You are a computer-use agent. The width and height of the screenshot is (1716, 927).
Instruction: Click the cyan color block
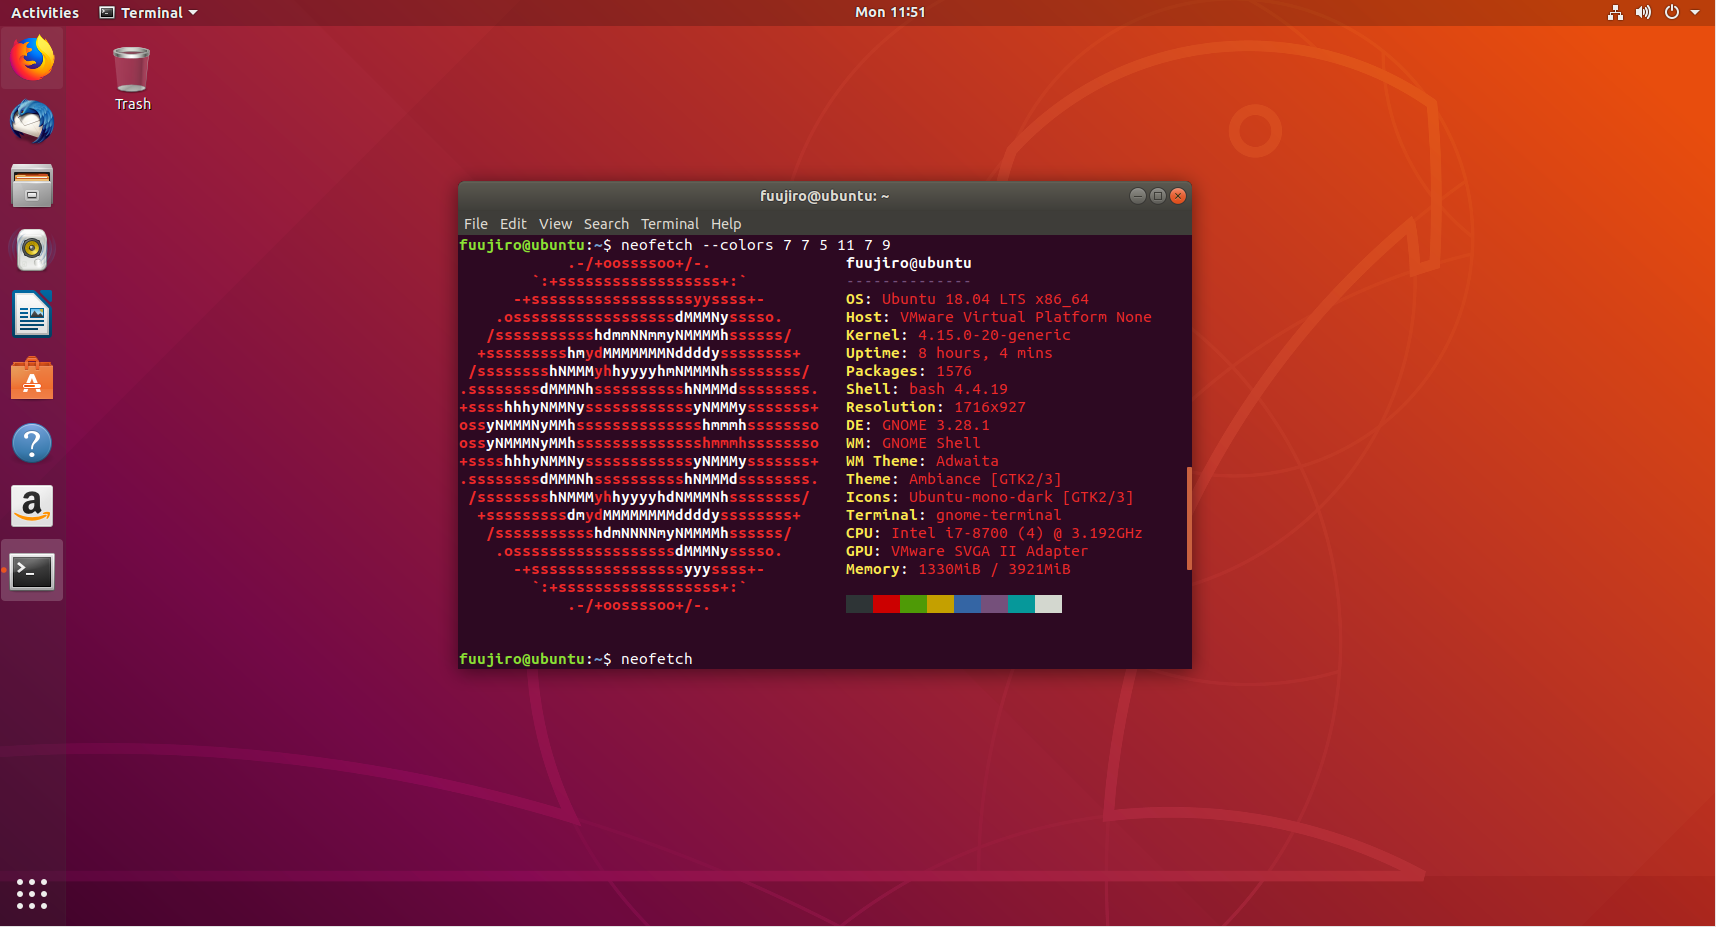click(x=1021, y=604)
